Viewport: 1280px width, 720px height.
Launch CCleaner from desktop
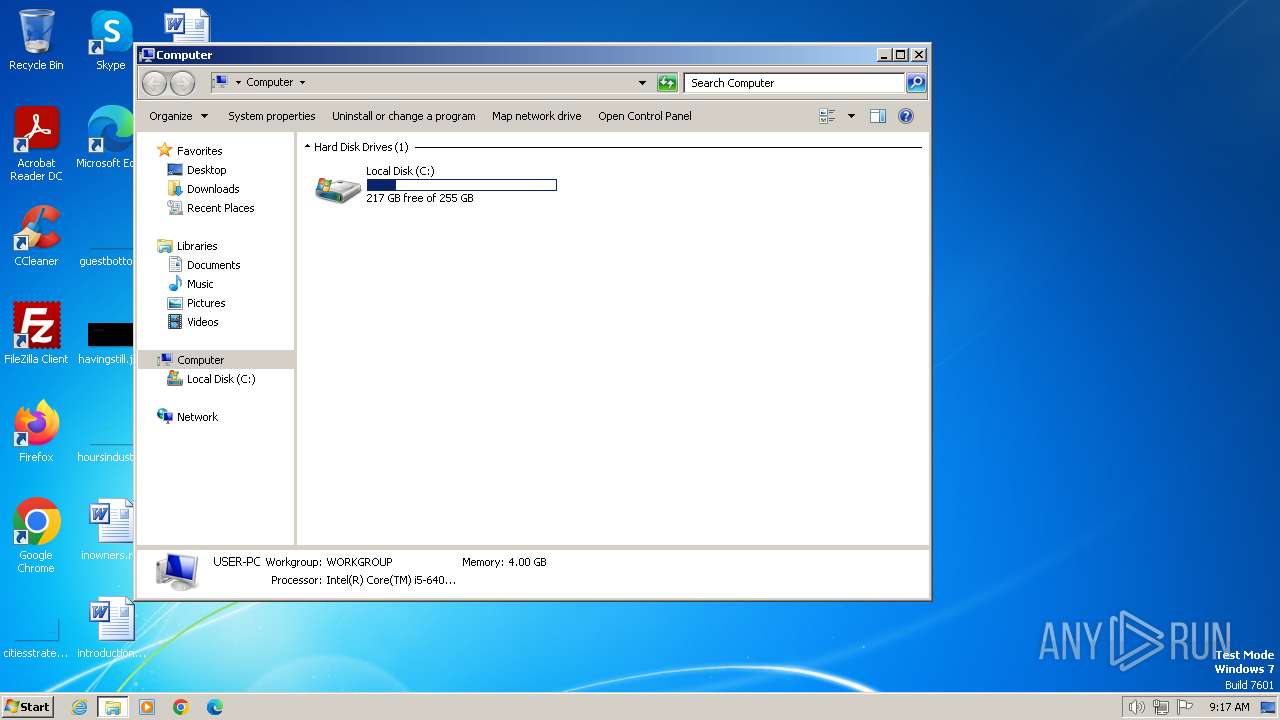36,236
